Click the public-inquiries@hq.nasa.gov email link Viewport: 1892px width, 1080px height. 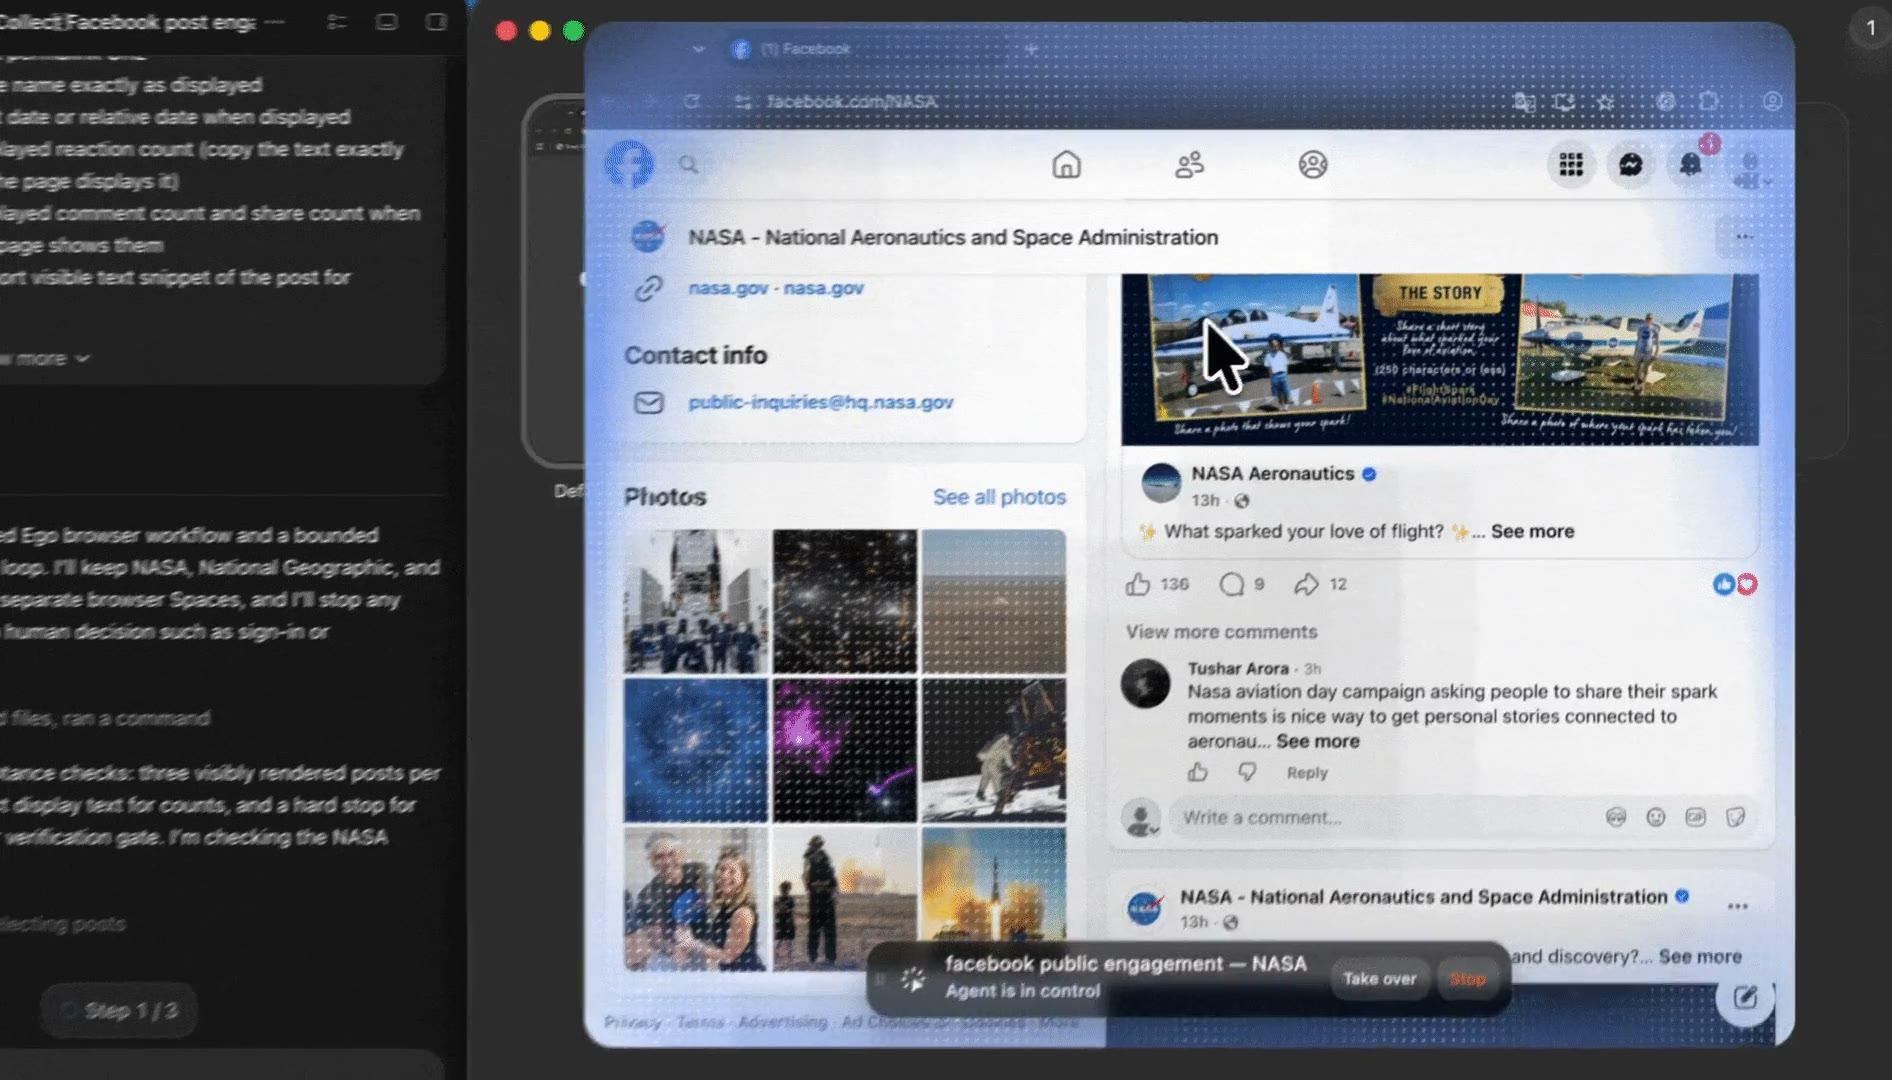coord(820,402)
